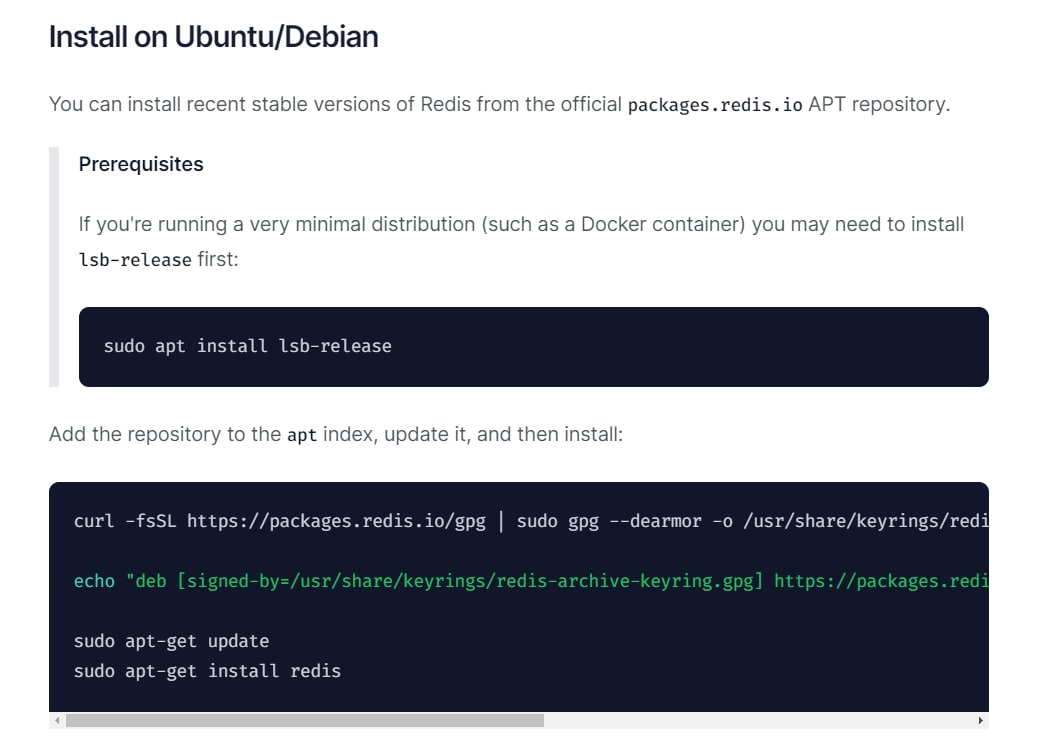This screenshot has width=1063, height=749.
Task: Click the signed-by keyring path in echo line
Action: coord(470,581)
